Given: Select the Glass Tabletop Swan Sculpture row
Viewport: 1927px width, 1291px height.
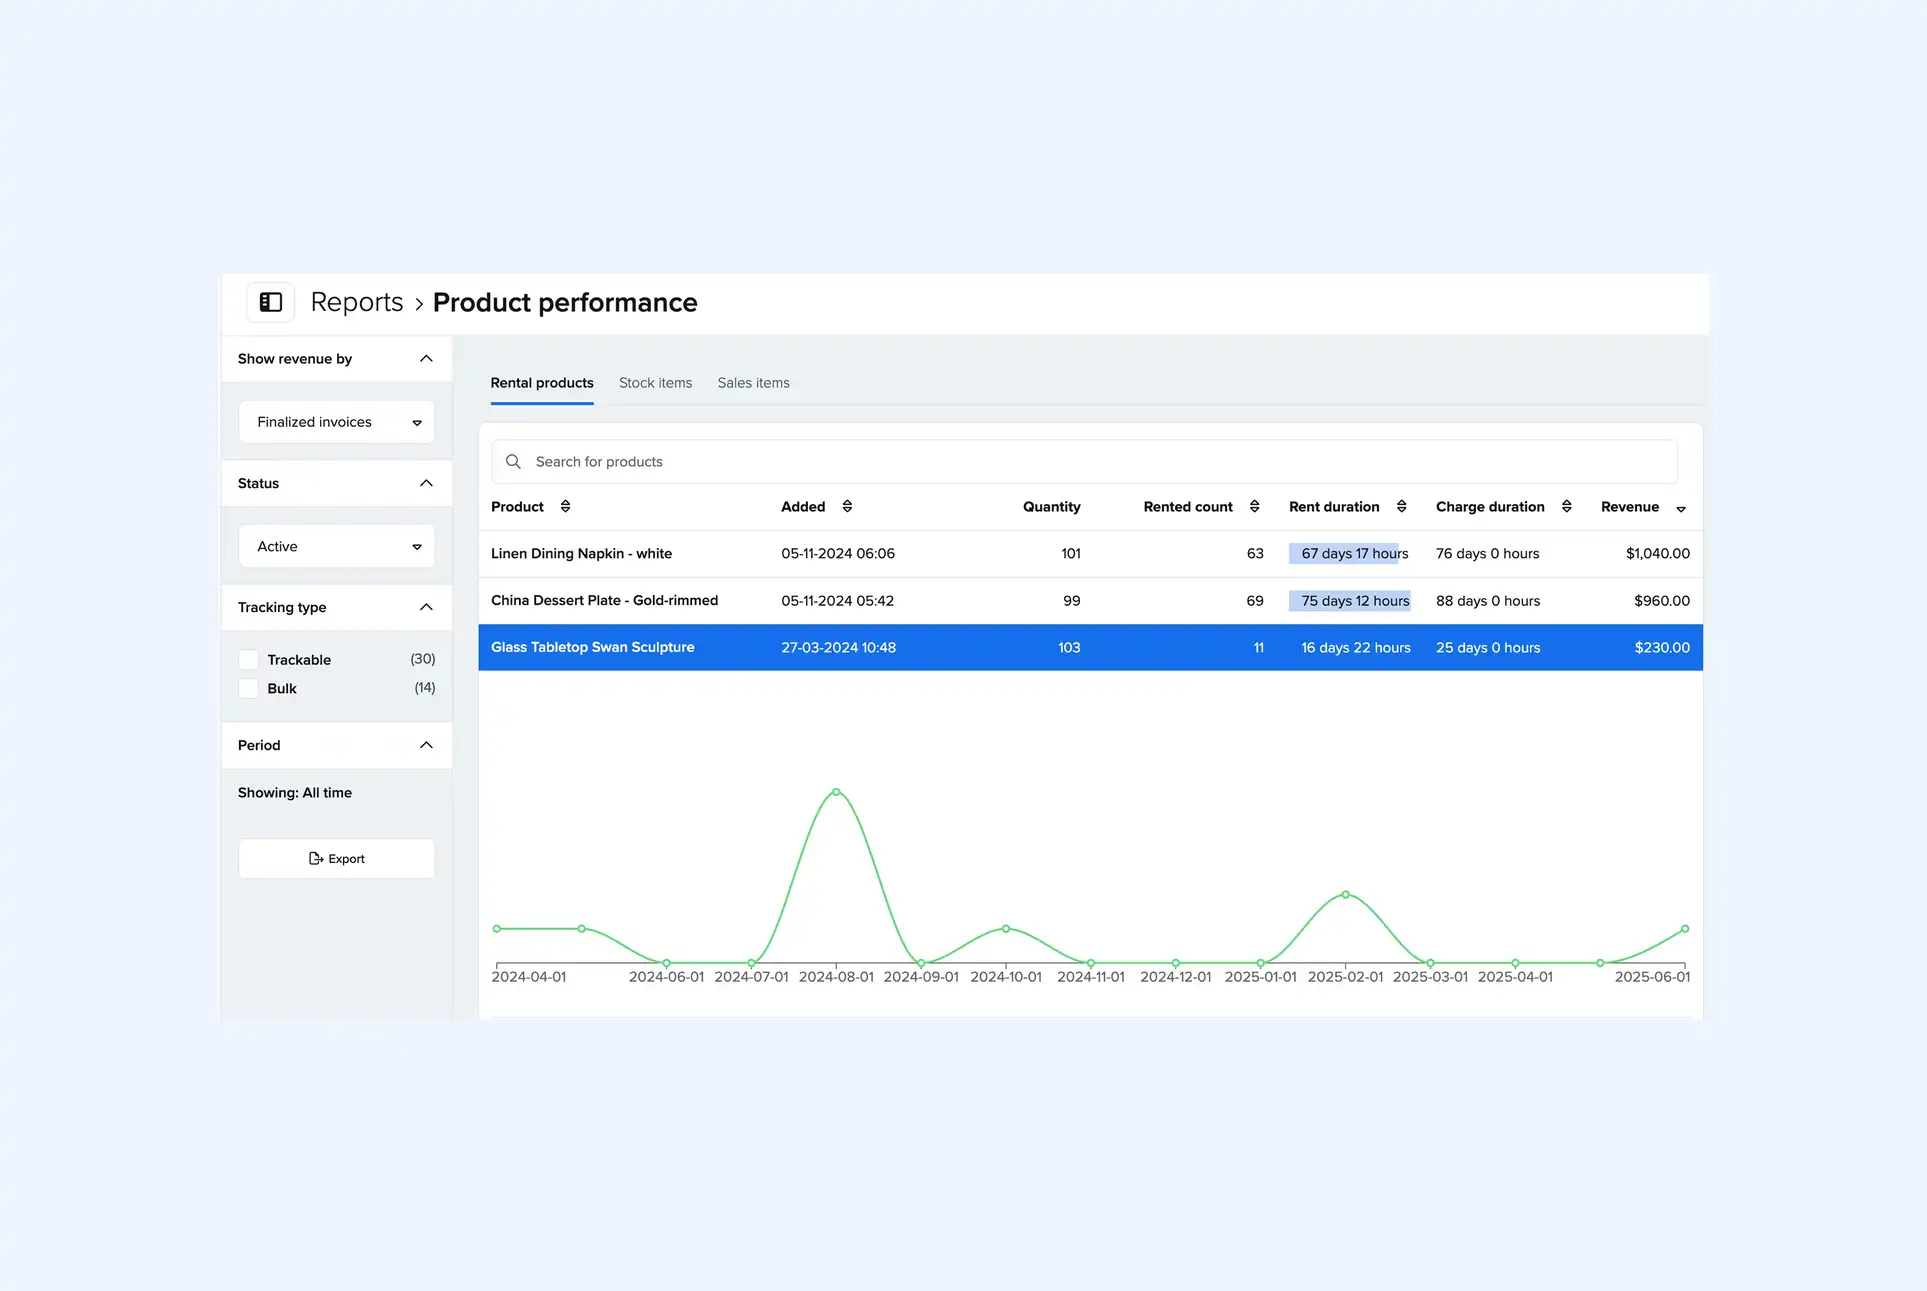Looking at the screenshot, I should (592, 647).
